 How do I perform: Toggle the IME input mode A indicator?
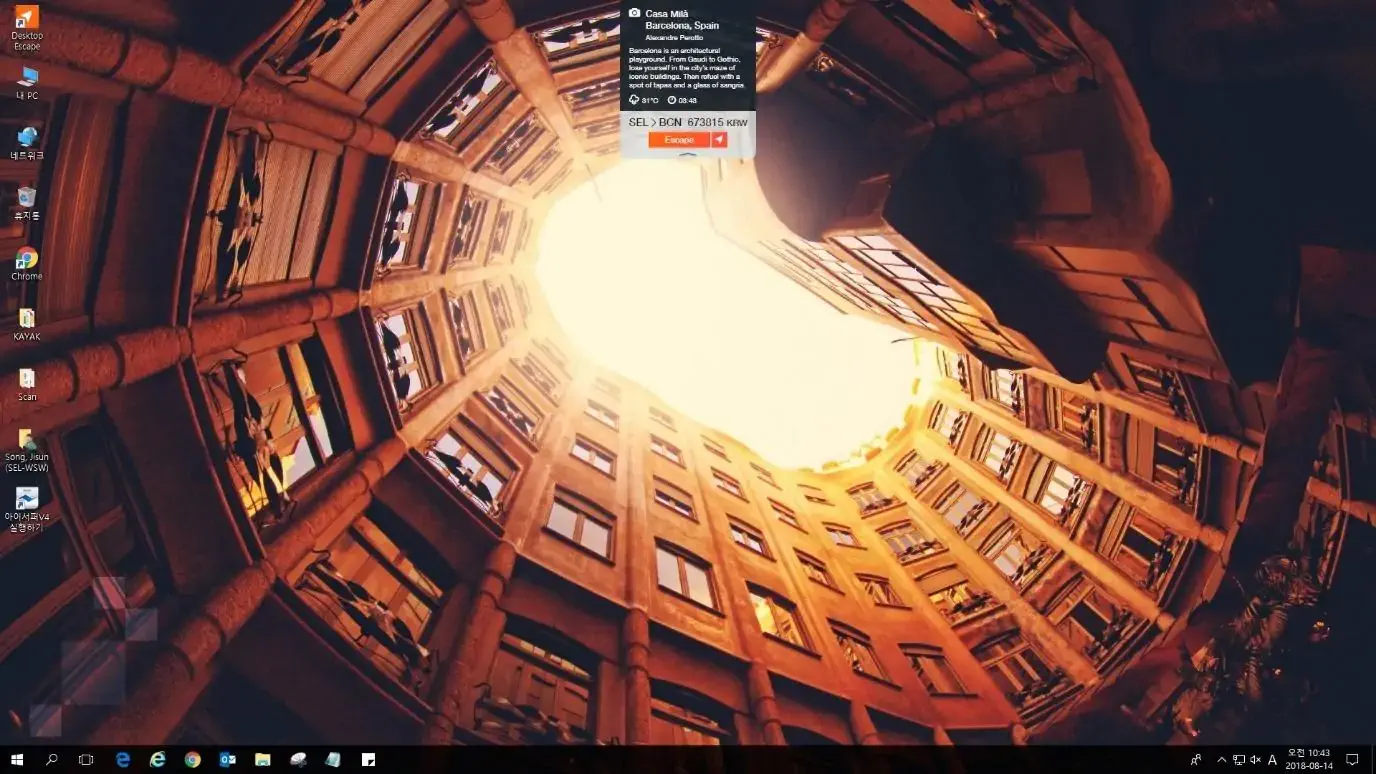1273,760
